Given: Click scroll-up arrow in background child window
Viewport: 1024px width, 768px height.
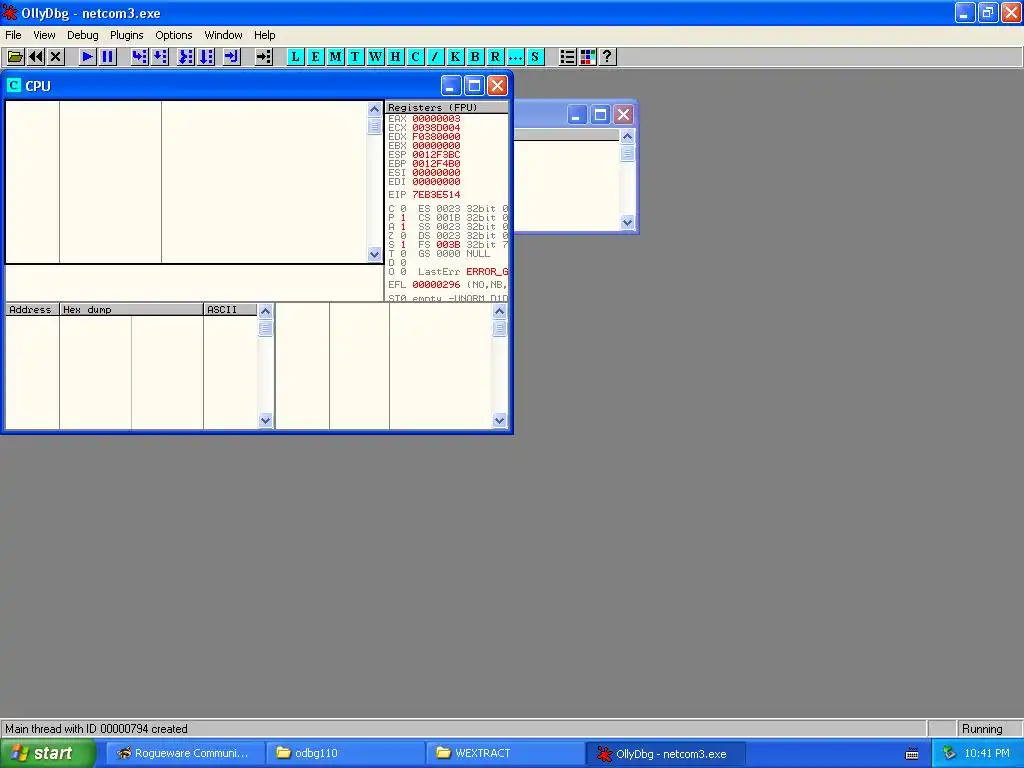Looking at the screenshot, I should pyautogui.click(x=628, y=136).
